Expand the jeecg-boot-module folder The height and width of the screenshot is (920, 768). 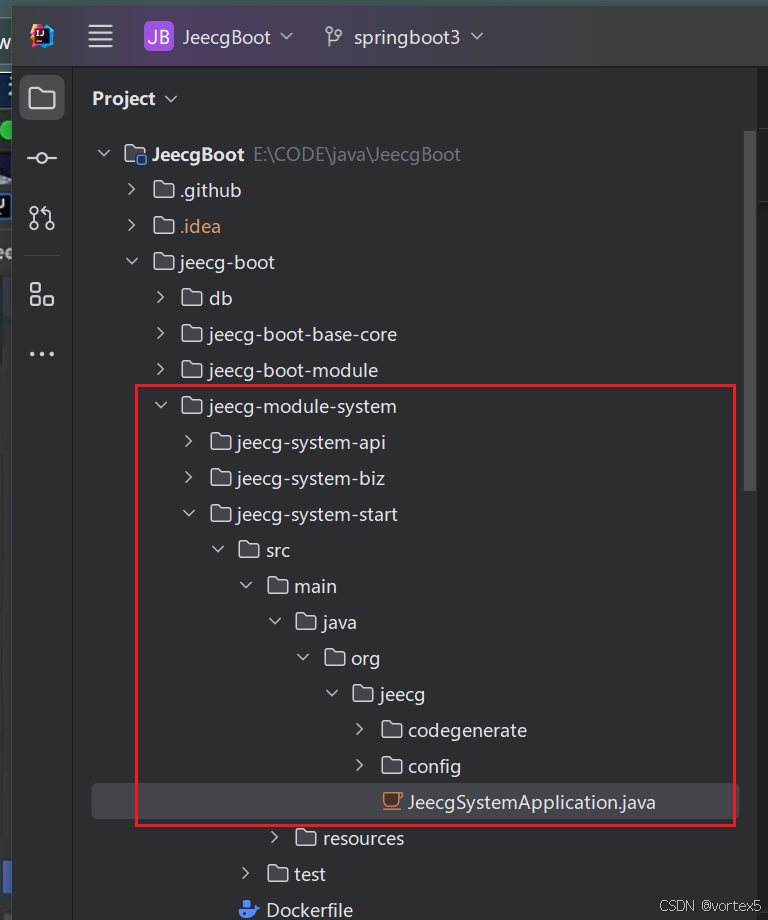160,369
